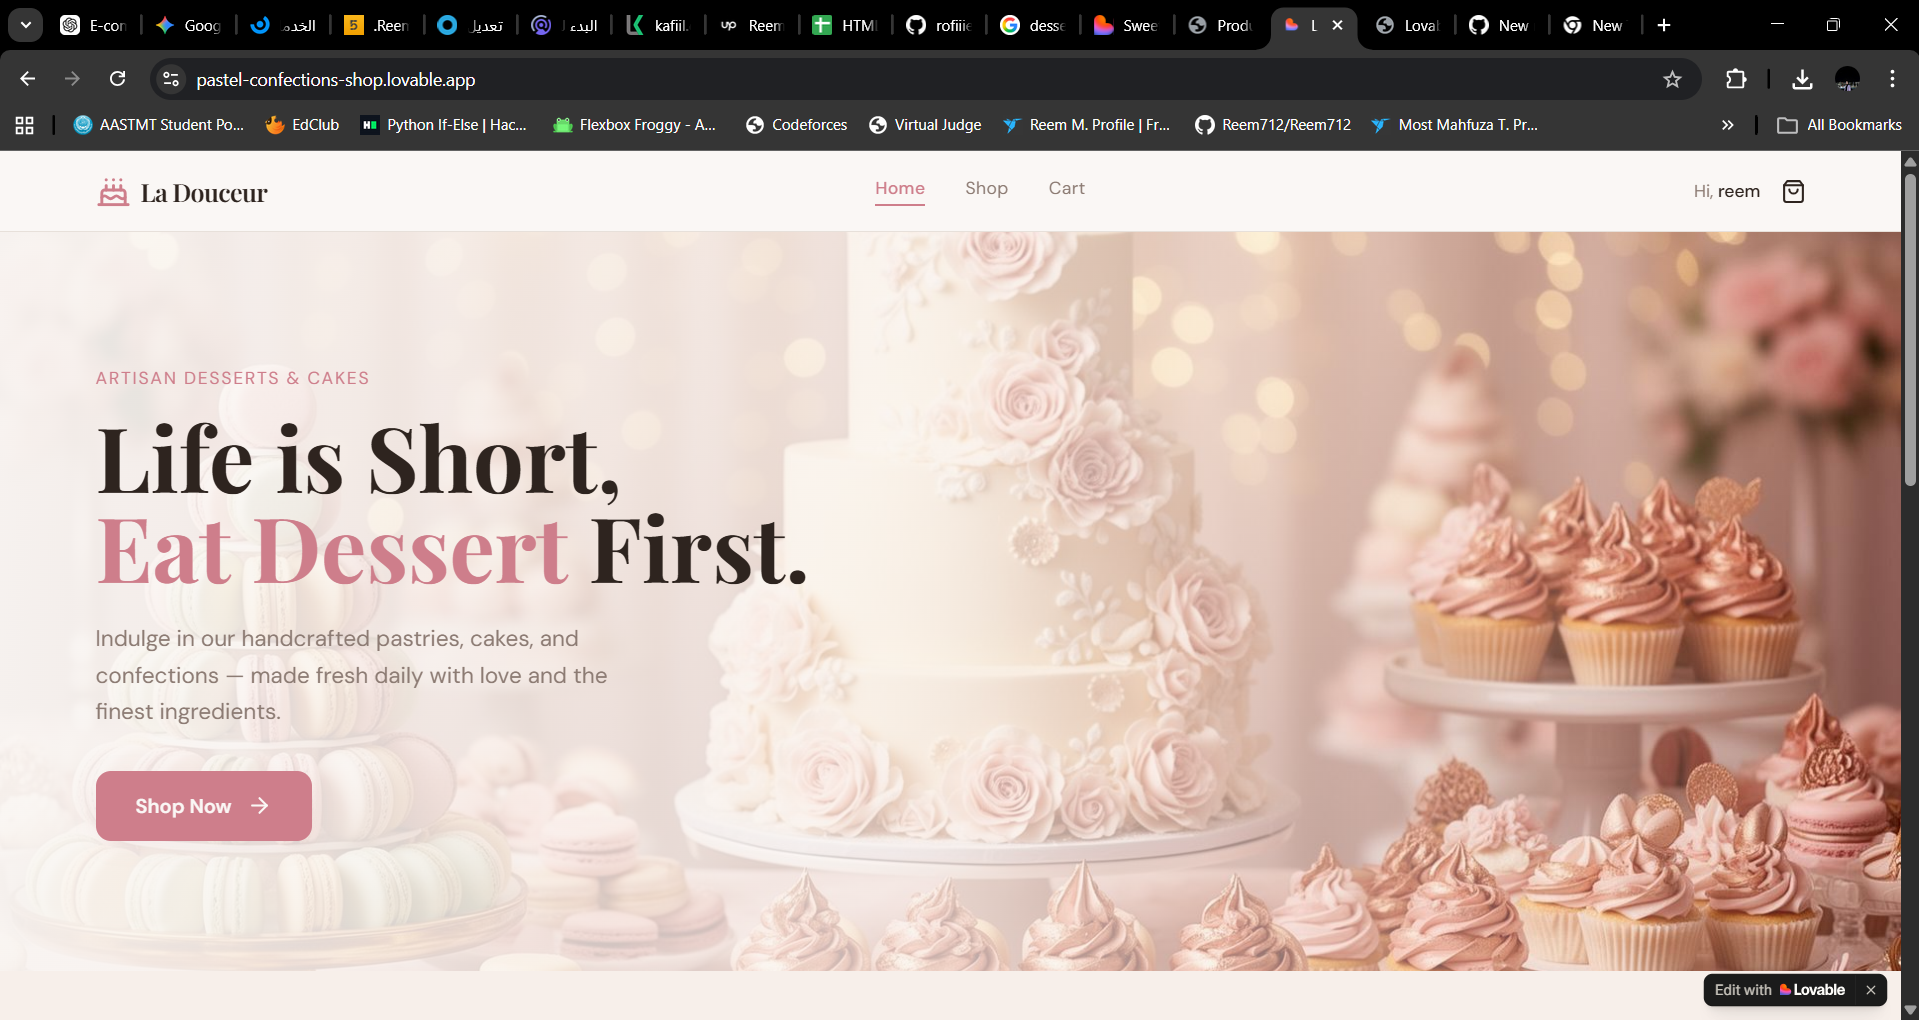
Task: Open the Chrome profile avatar
Action: pyautogui.click(x=1847, y=79)
